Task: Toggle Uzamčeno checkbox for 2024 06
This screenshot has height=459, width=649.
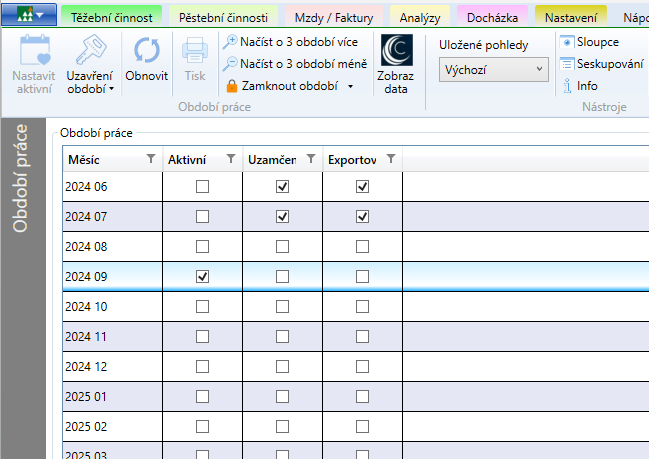Action: click(x=283, y=187)
